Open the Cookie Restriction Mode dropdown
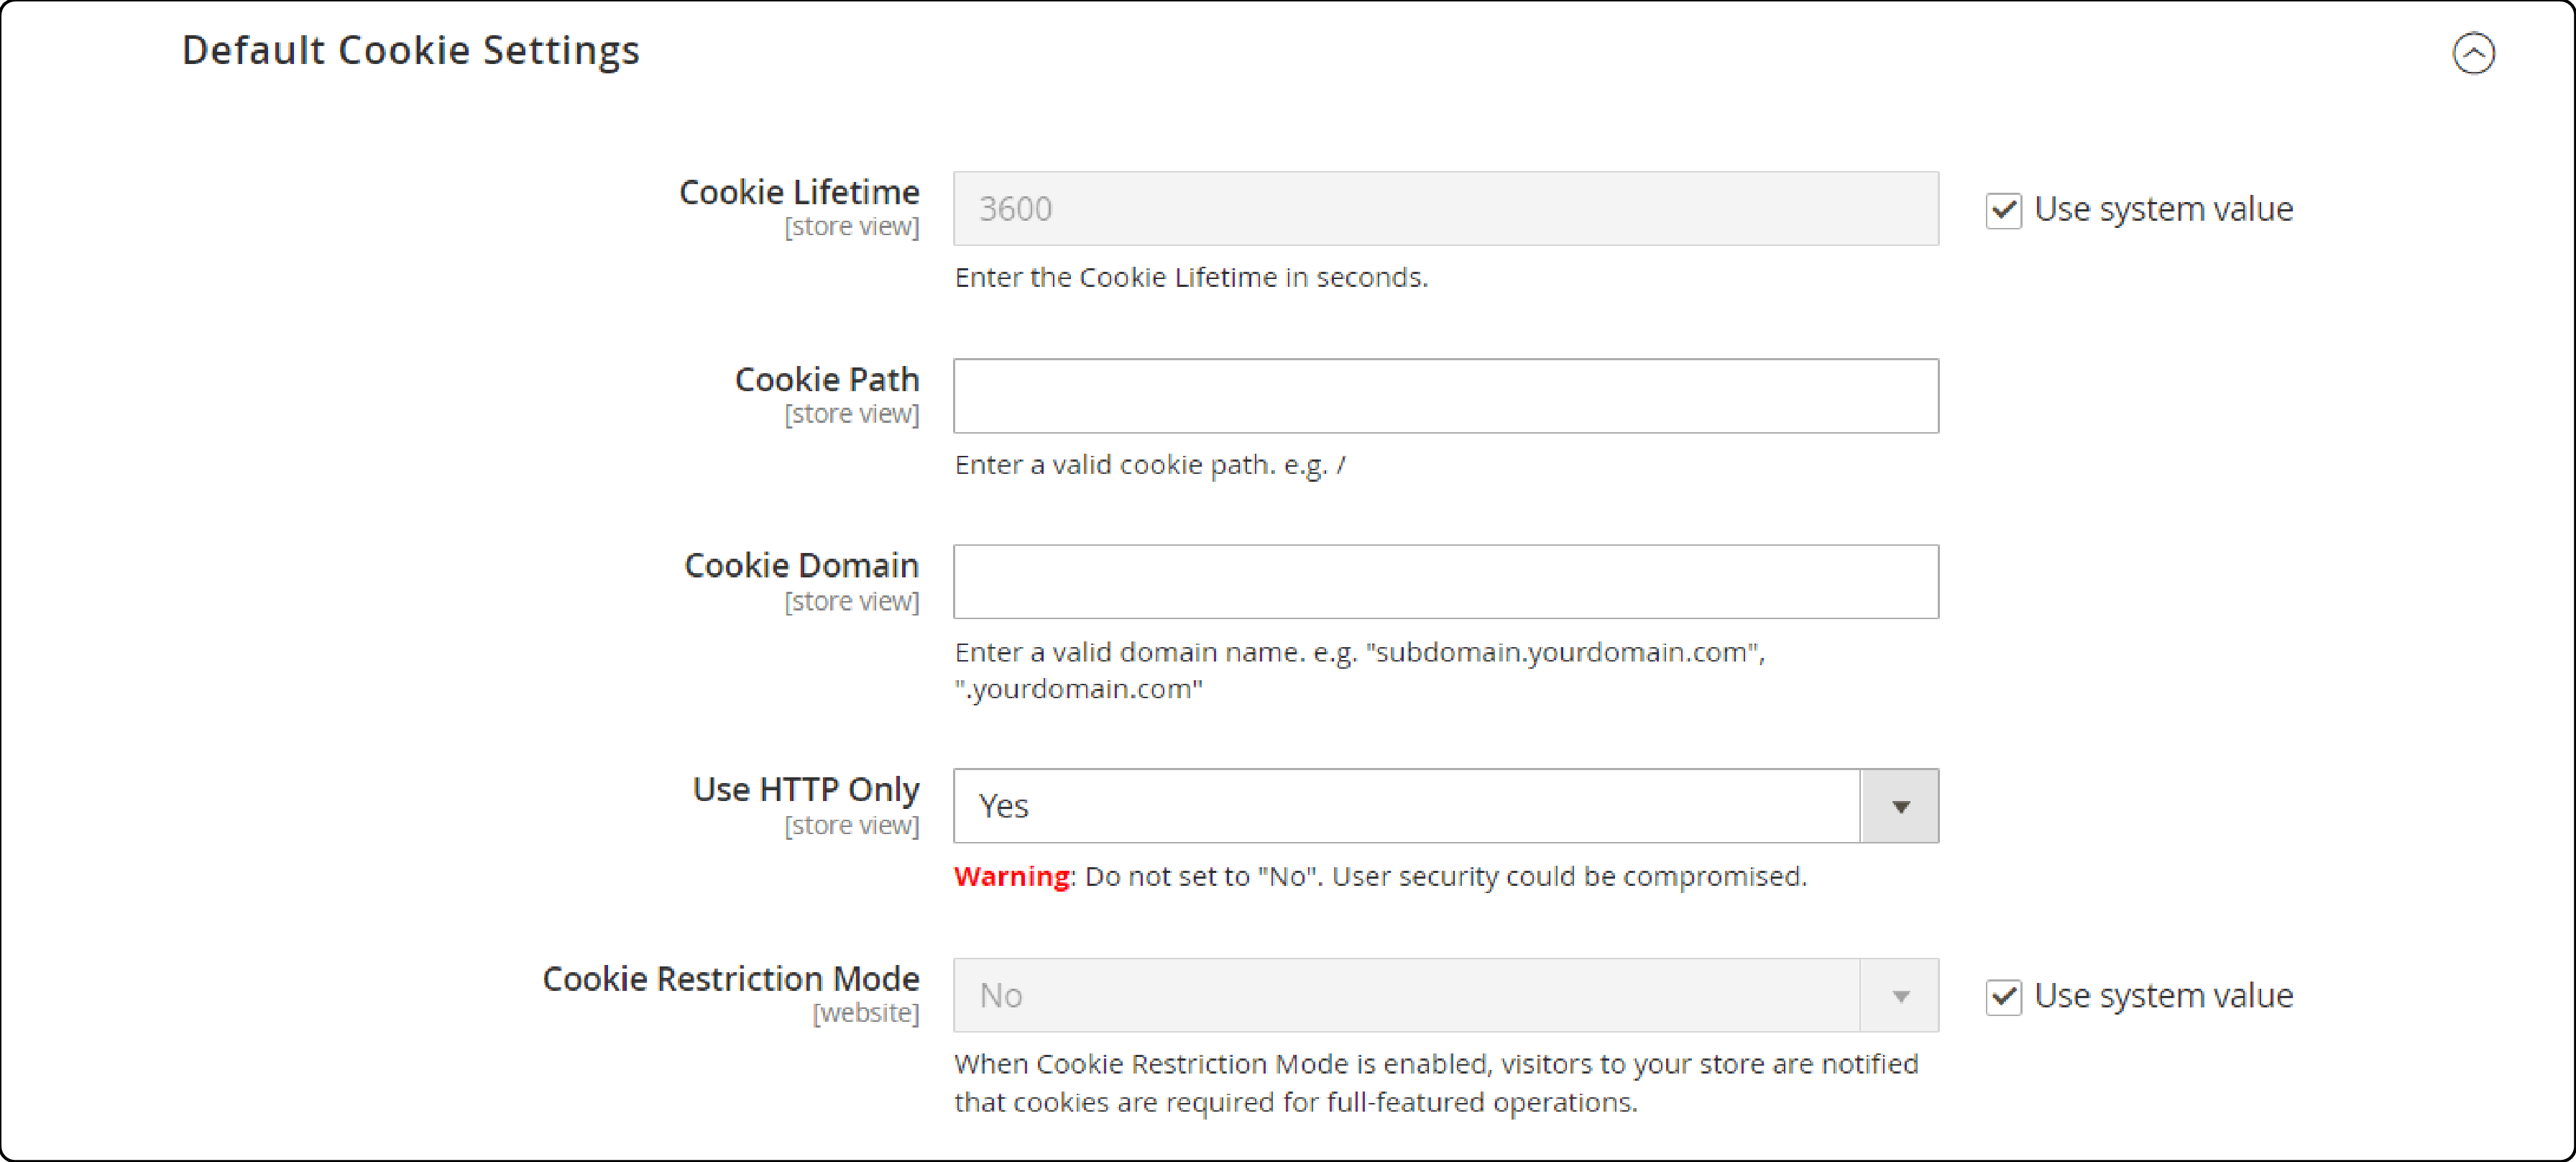The image size is (2576, 1162). 1445,995
